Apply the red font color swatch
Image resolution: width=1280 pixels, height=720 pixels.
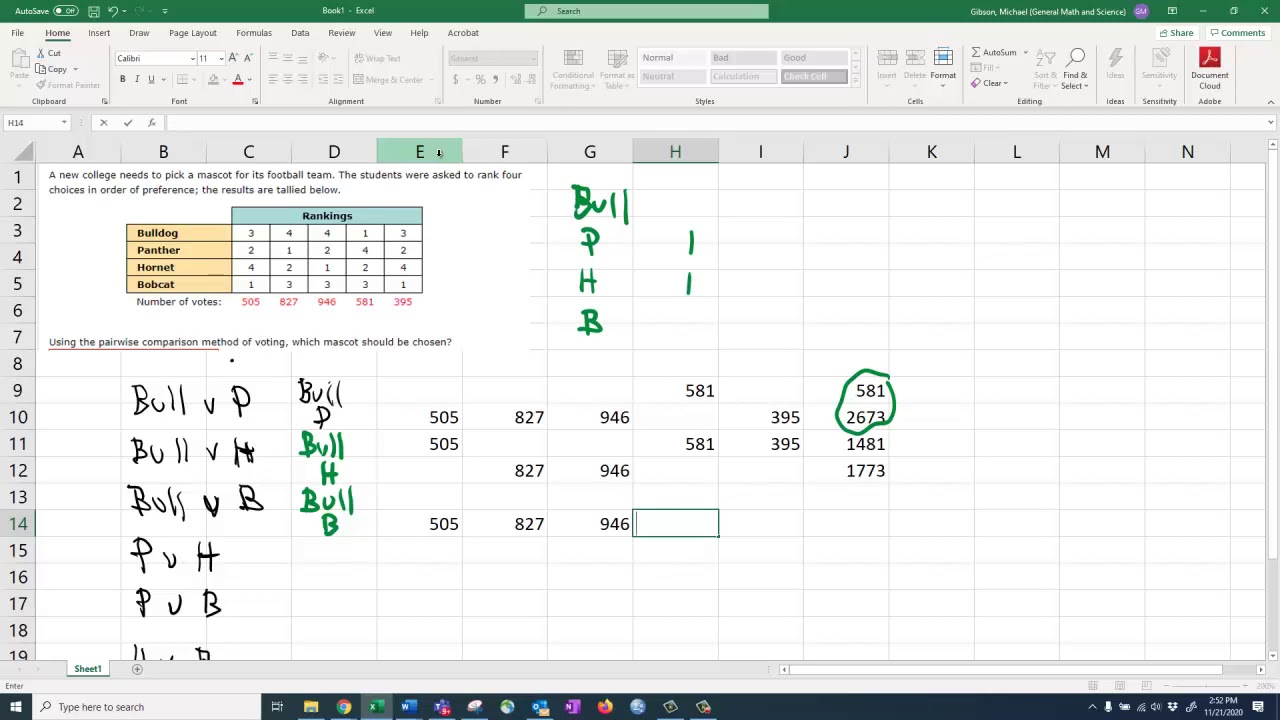tap(238, 80)
